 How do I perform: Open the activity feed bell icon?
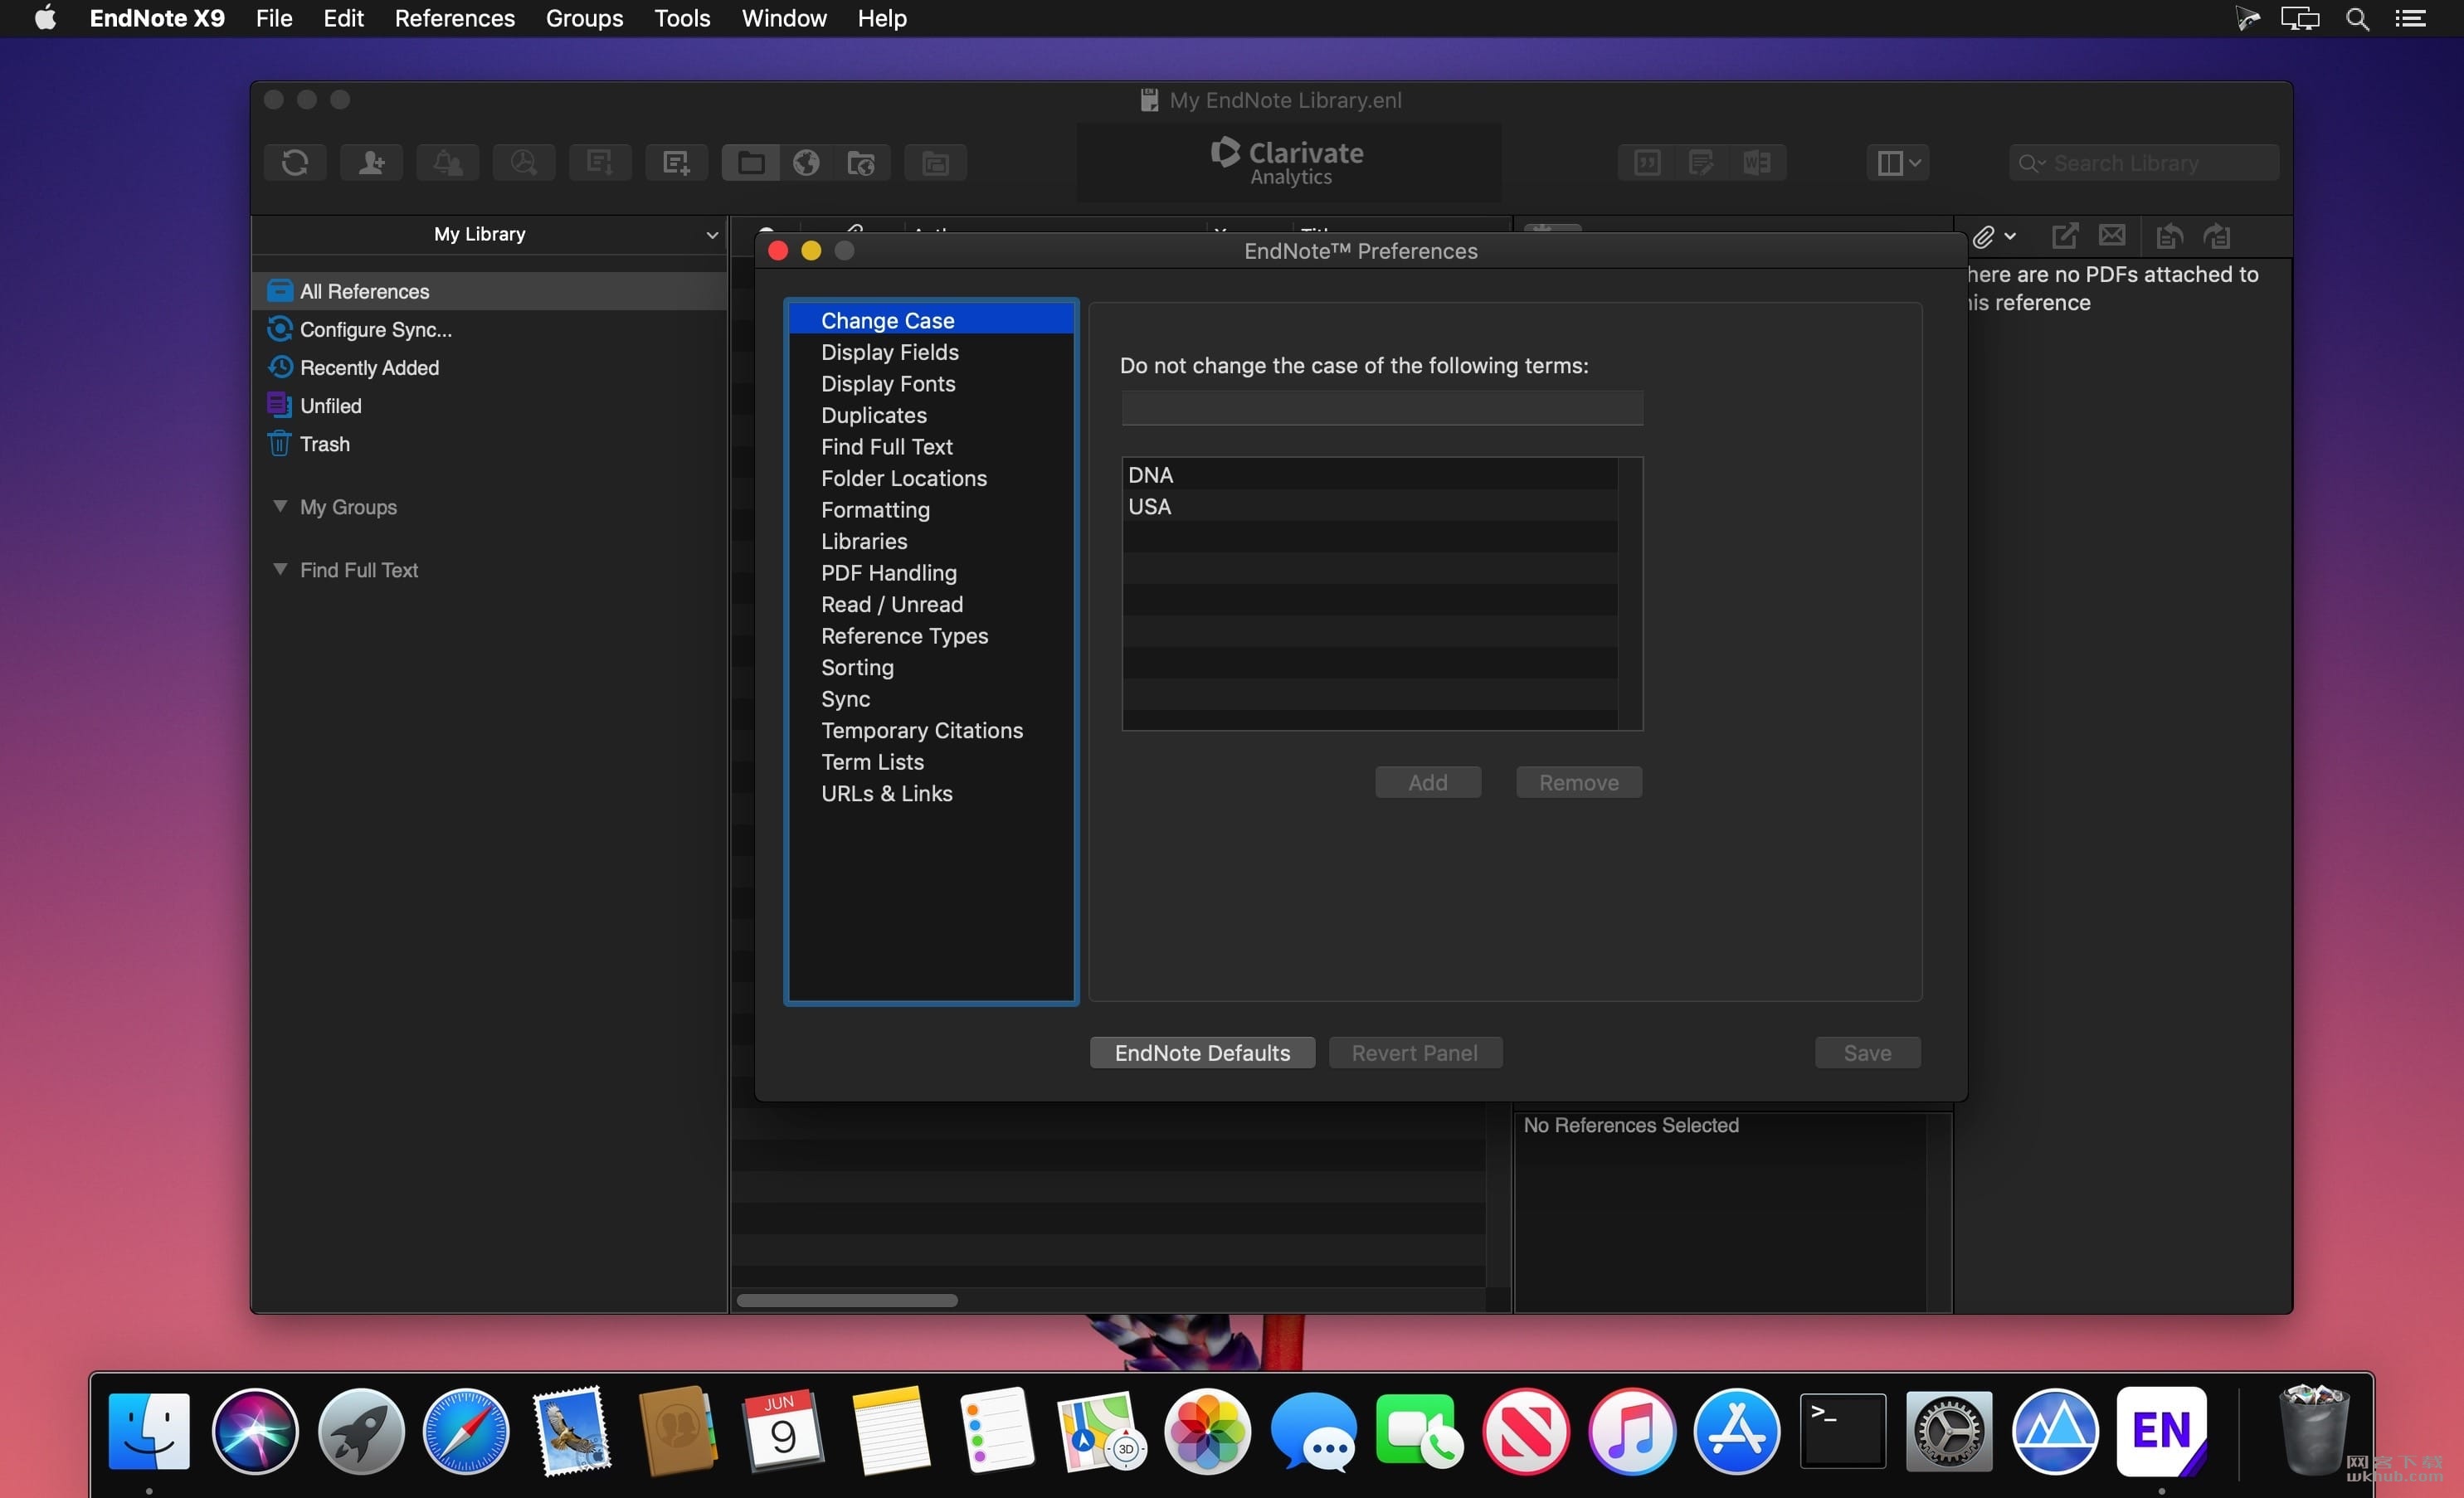[x=447, y=162]
